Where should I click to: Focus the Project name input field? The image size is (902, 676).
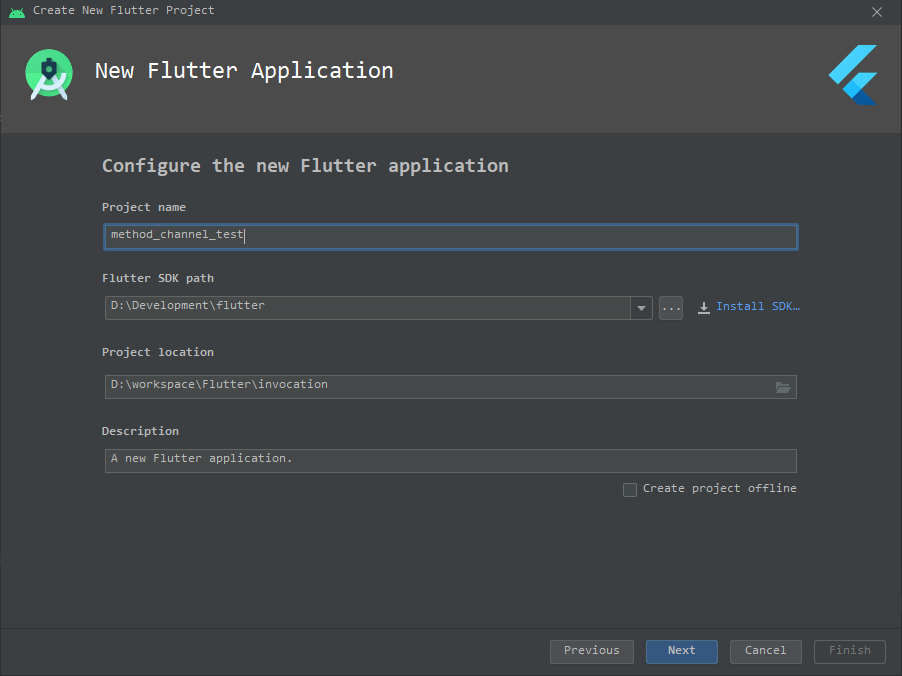(x=450, y=236)
